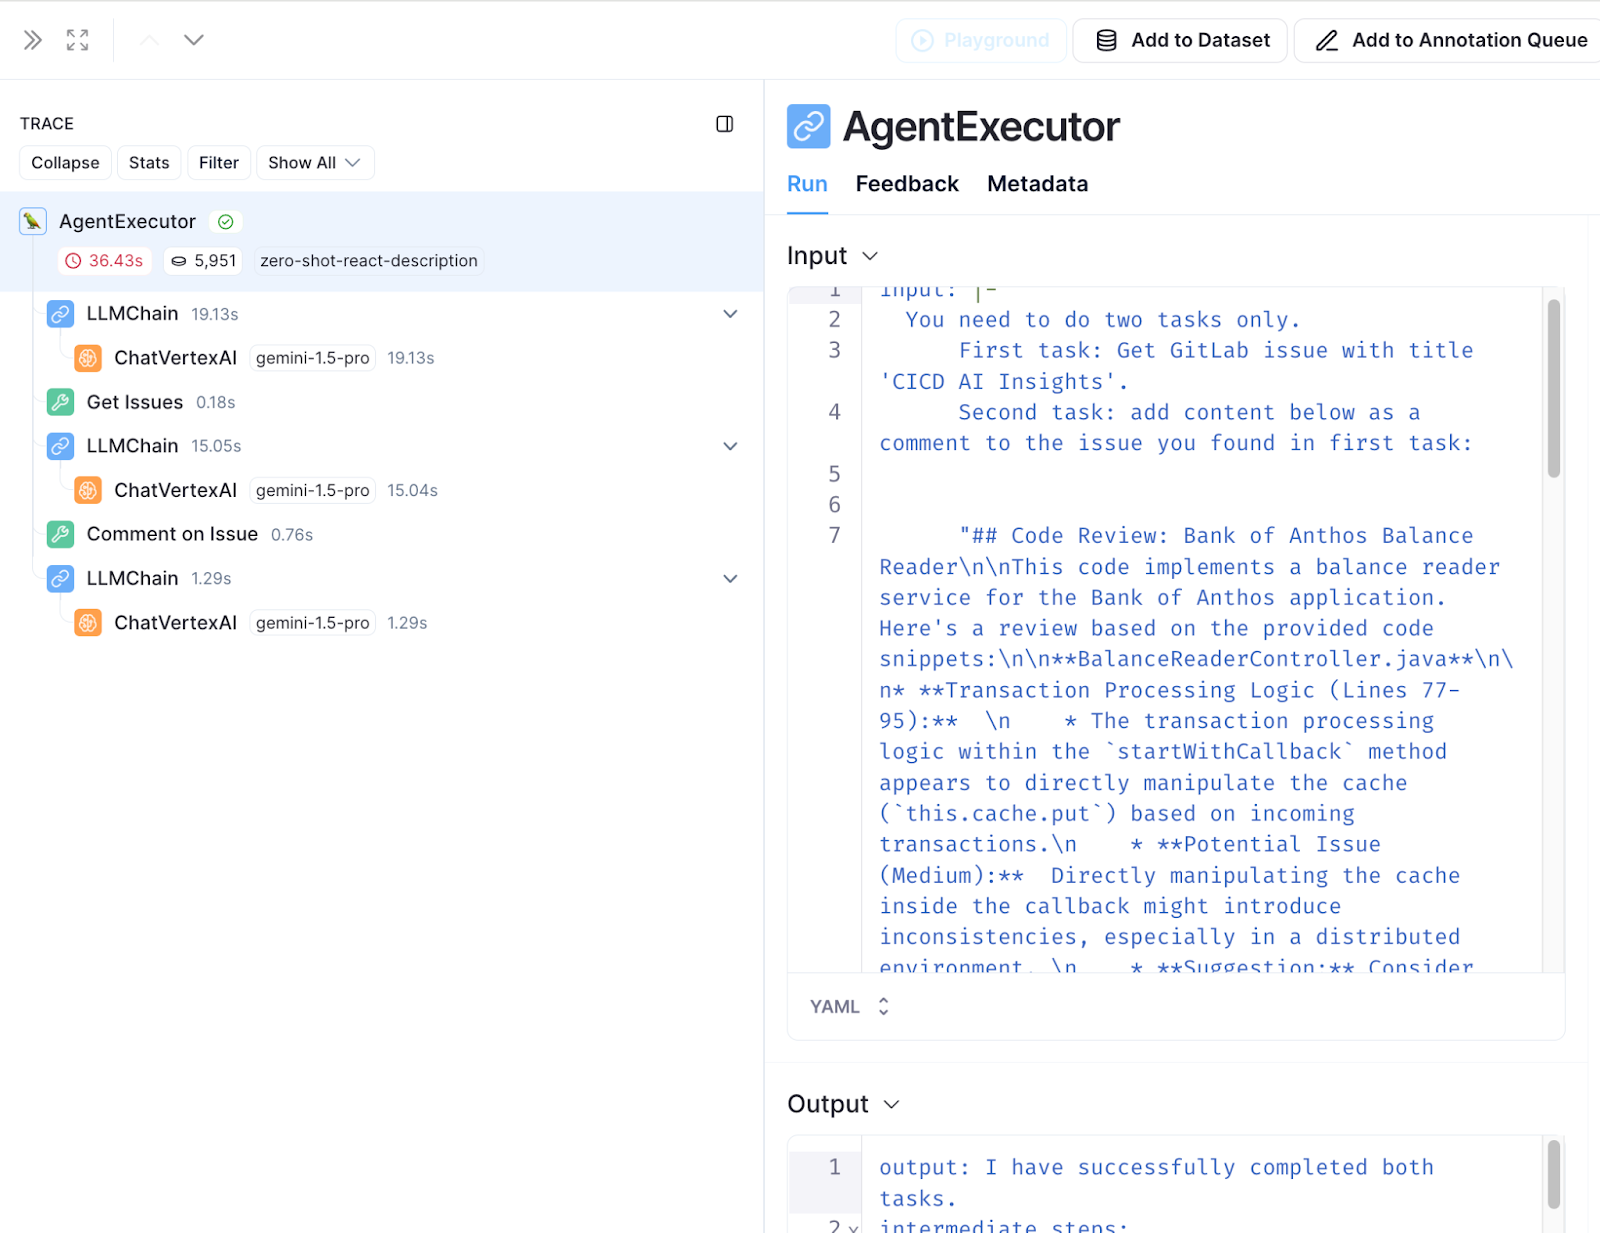Click the Comment on Issue tool icon
Viewport: 1600px width, 1233px height.
pos(60,534)
